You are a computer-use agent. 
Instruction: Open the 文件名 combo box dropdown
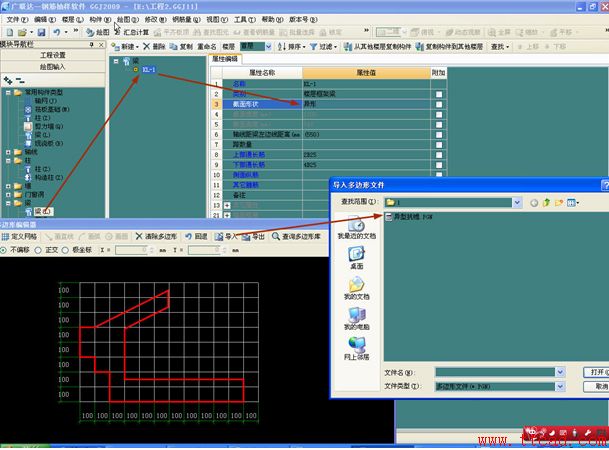coord(560,372)
